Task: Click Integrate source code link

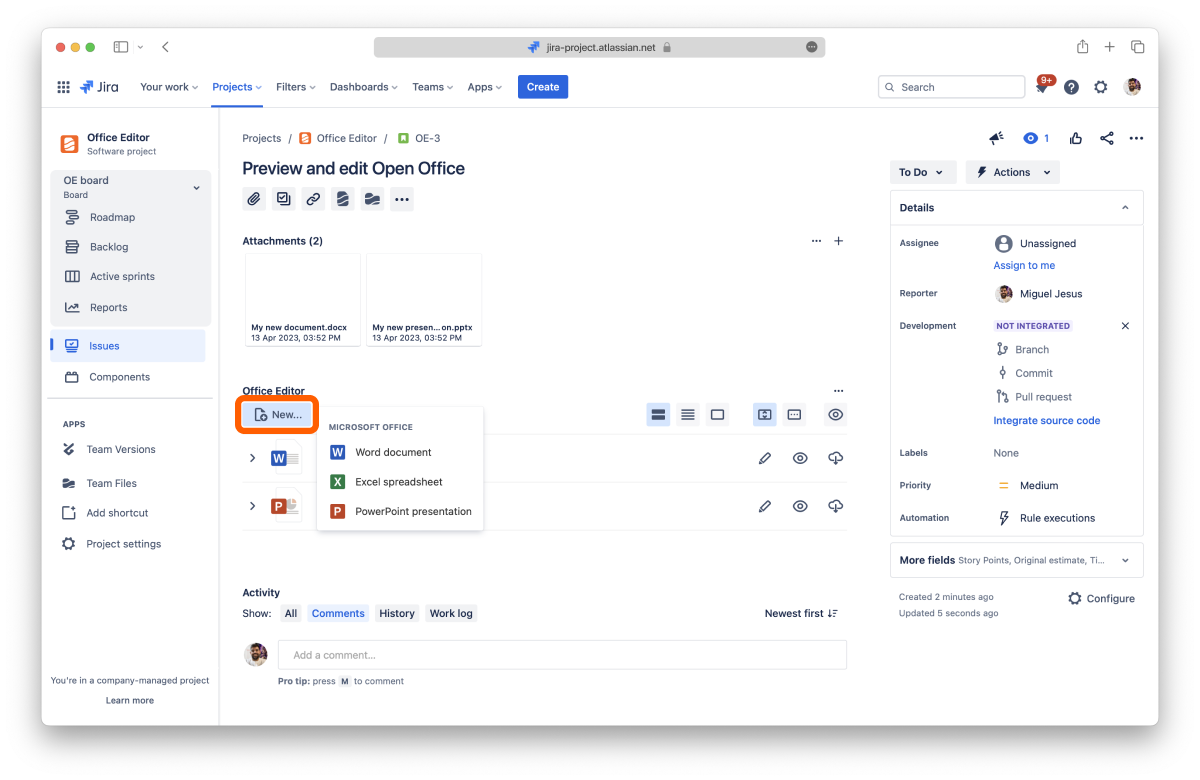Action: [x=1046, y=421]
